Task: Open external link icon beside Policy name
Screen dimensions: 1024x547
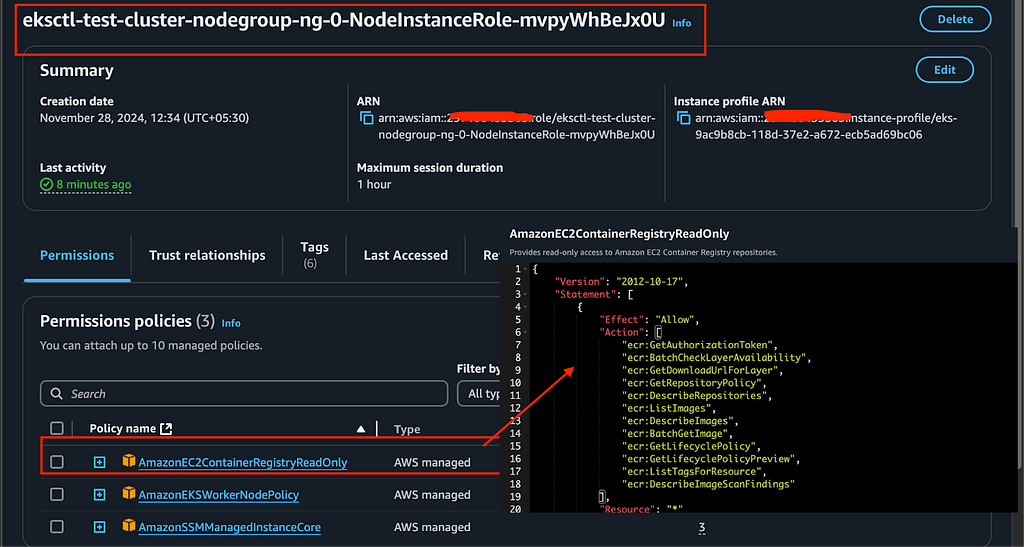Action: pos(166,428)
